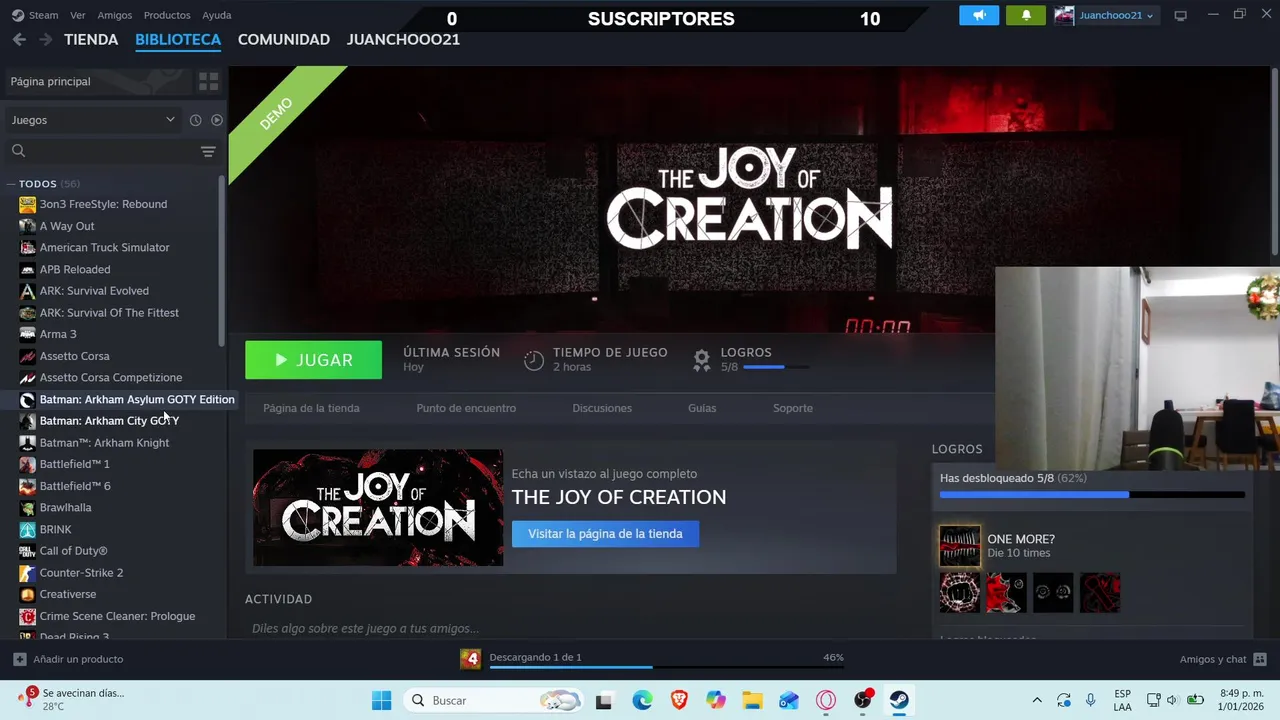1280x720 pixels.
Task: Click Visitar la página de la tienda
Action: [x=605, y=534]
